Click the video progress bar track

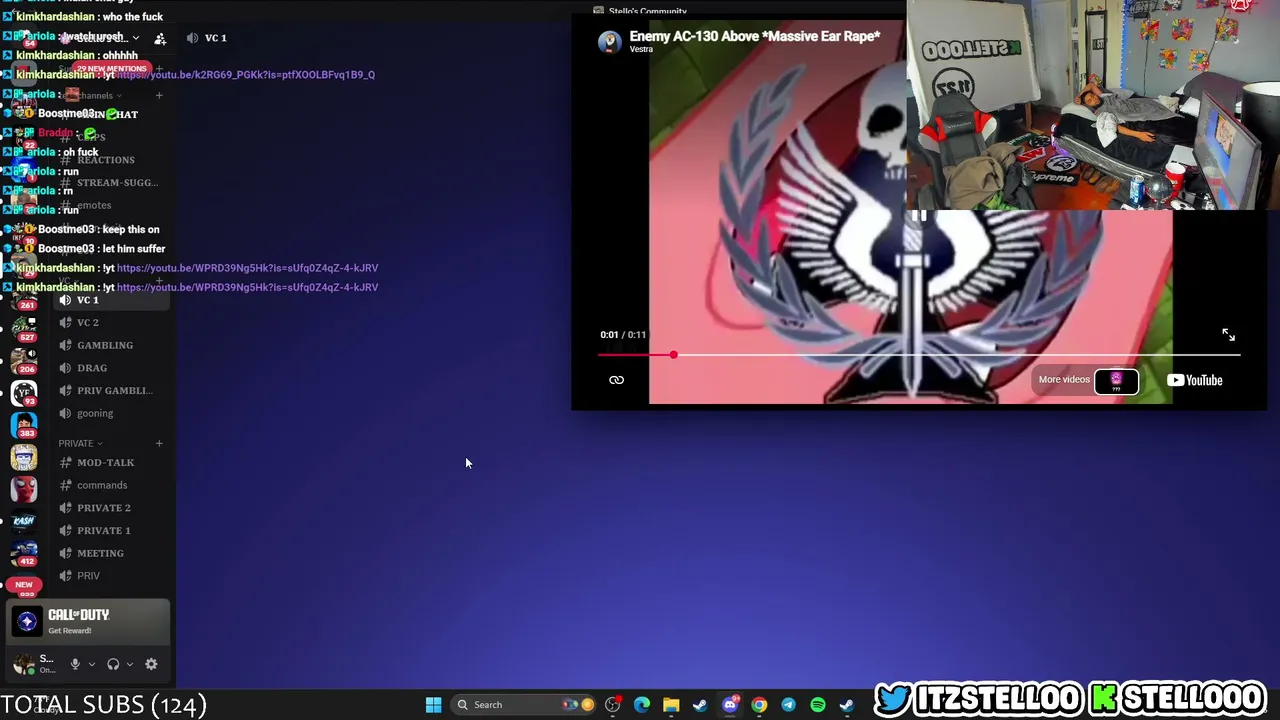click(919, 355)
